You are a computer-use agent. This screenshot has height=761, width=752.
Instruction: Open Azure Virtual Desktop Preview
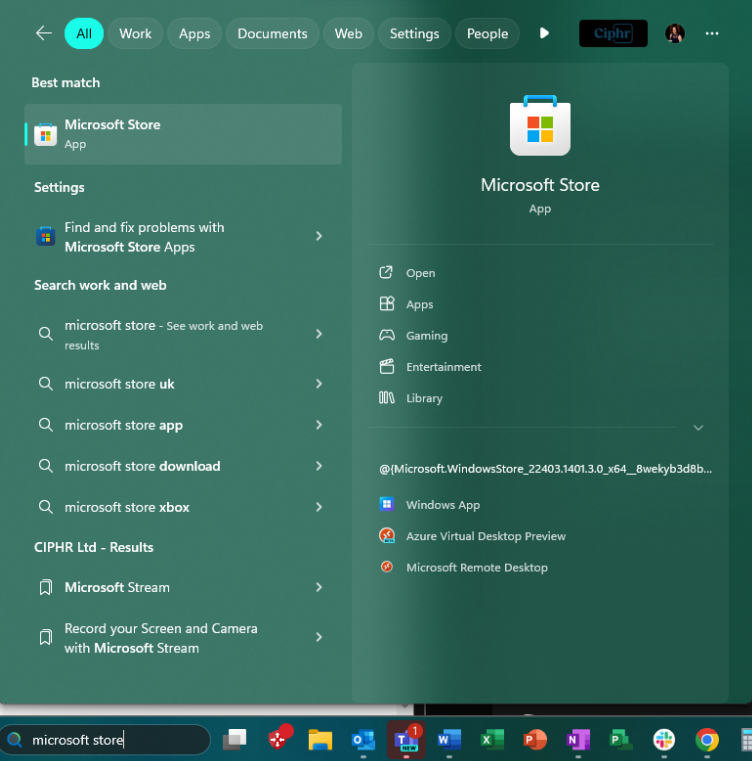[486, 536]
